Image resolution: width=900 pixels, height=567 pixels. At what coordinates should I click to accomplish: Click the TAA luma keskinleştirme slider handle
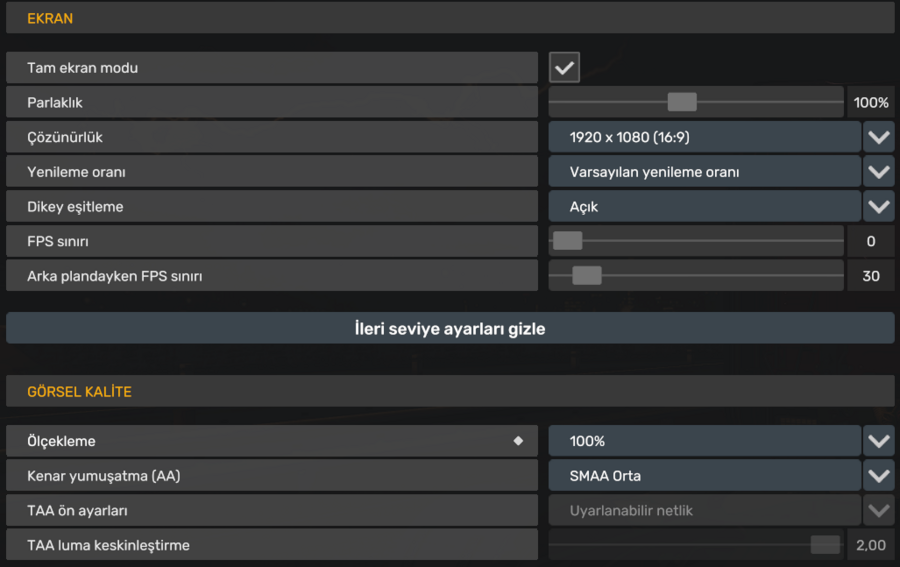point(825,545)
